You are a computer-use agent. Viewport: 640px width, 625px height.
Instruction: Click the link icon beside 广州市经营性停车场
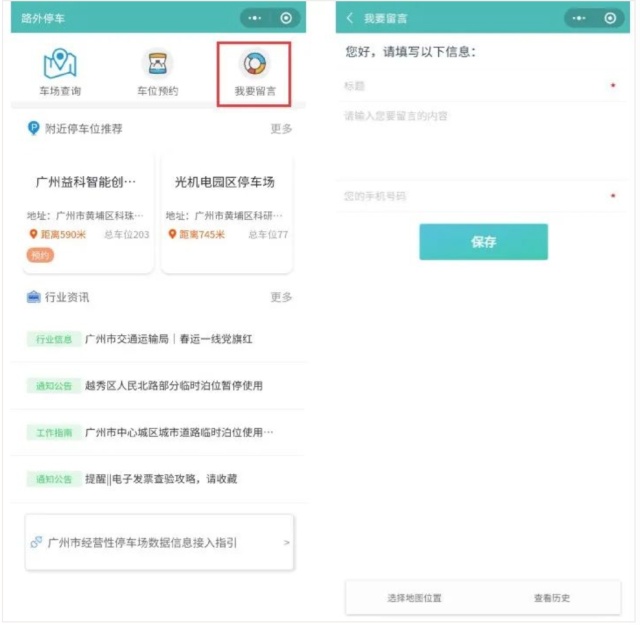(36, 542)
